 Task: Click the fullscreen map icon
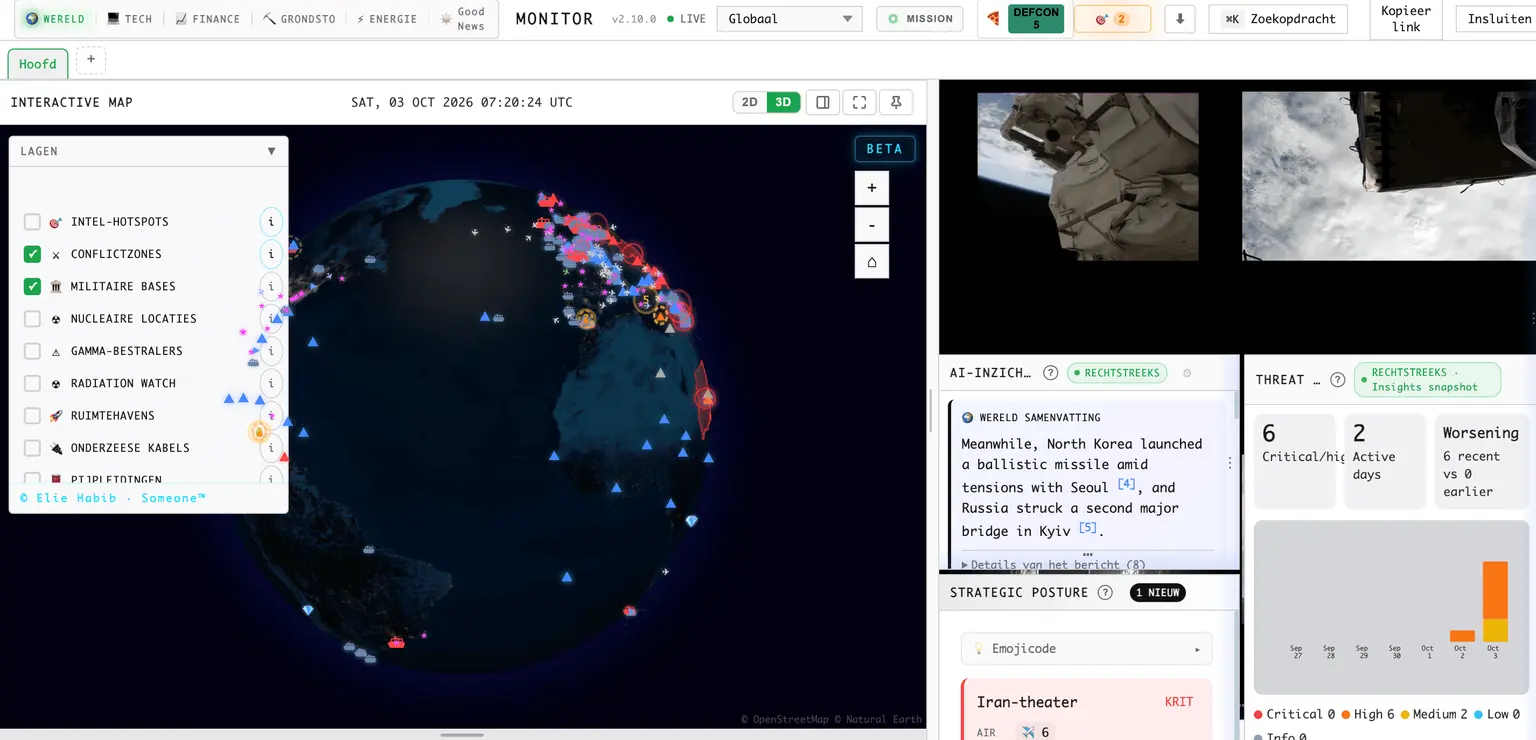click(859, 102)
